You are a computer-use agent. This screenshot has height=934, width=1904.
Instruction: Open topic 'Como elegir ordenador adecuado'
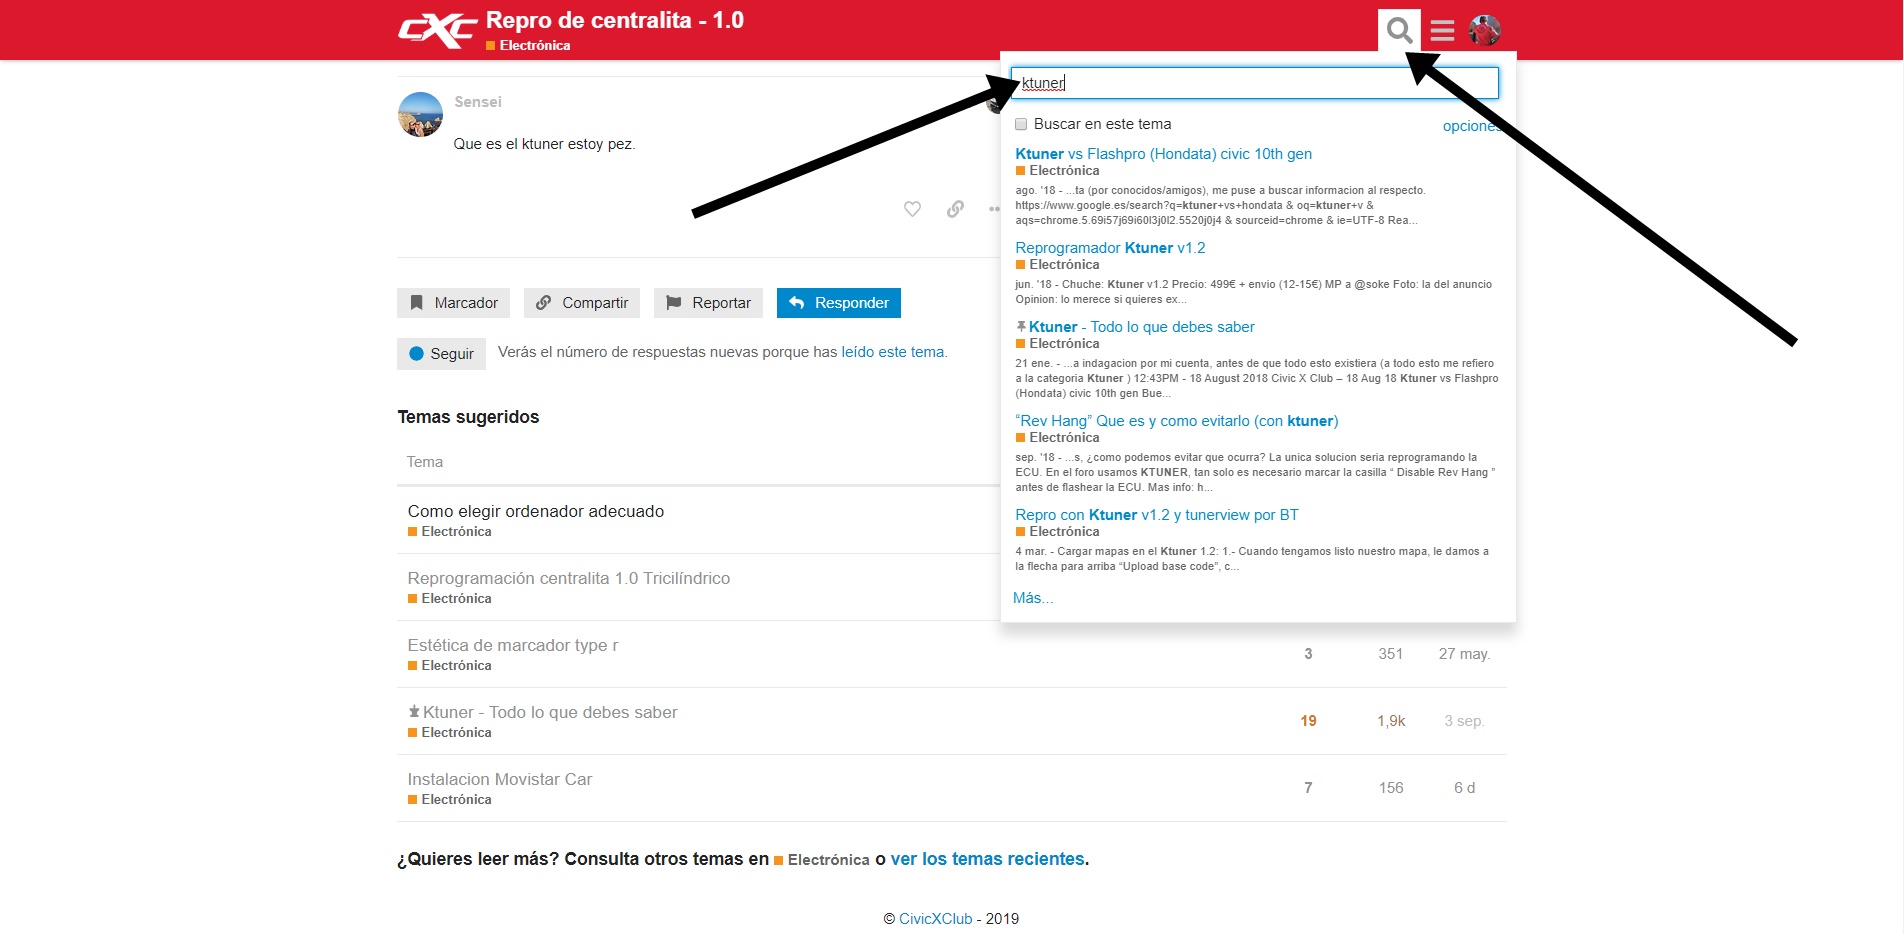(x=536, y=511)
